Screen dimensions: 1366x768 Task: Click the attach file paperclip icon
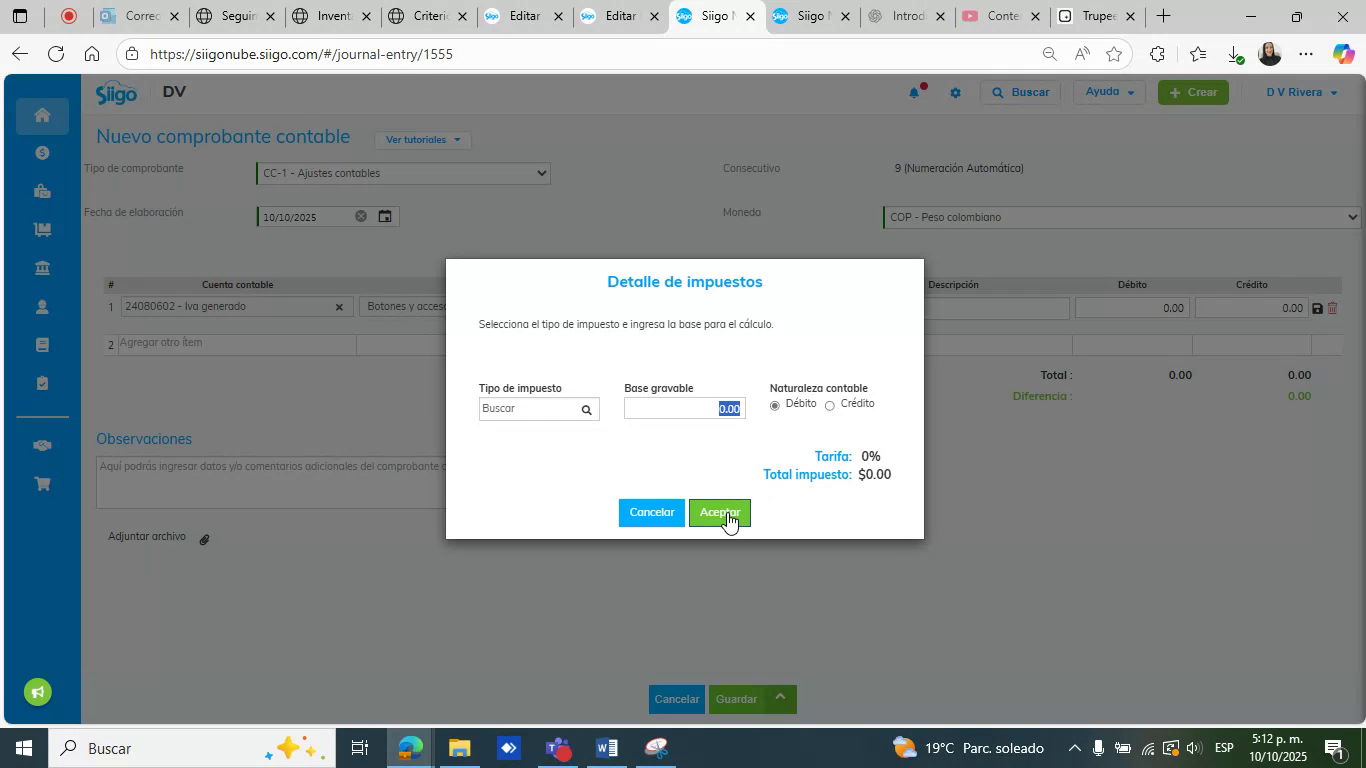(204, 539)
